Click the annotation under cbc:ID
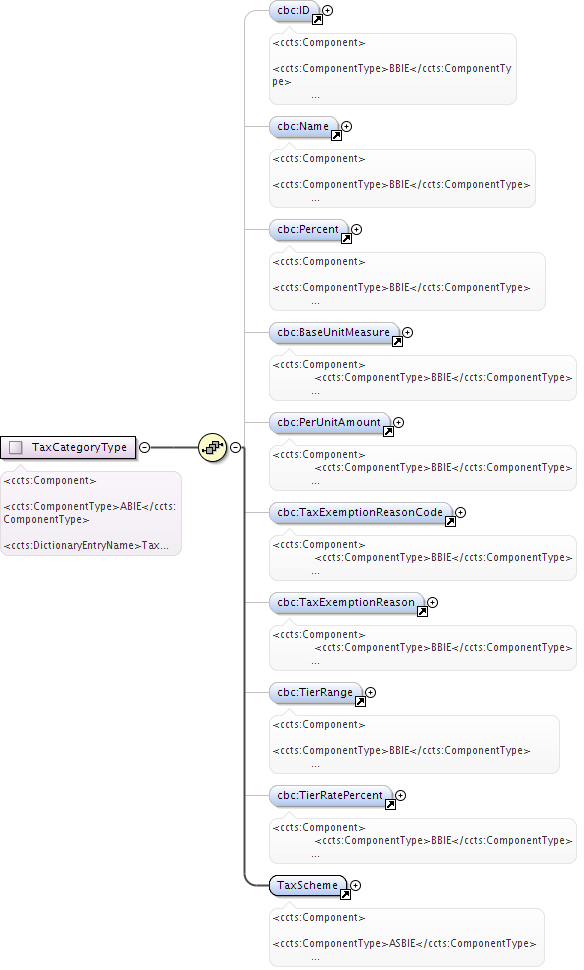584x970 pixels. tap(393, 69)
